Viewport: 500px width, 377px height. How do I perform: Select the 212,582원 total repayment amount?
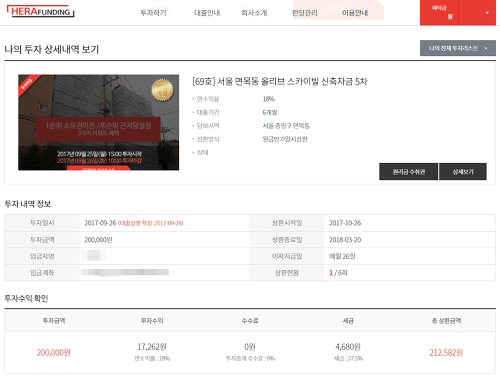click(x=446, y=352)
